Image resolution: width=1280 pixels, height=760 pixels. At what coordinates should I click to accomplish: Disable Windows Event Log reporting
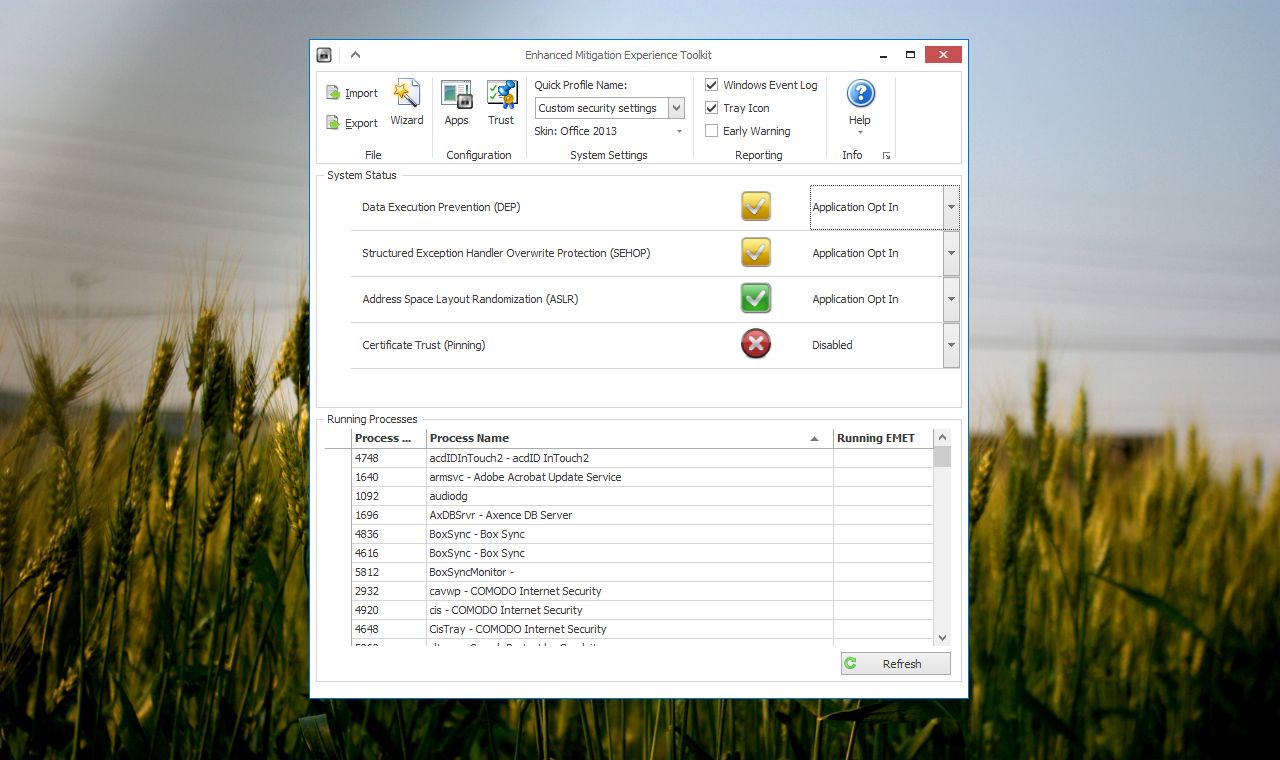pos(712,85)
